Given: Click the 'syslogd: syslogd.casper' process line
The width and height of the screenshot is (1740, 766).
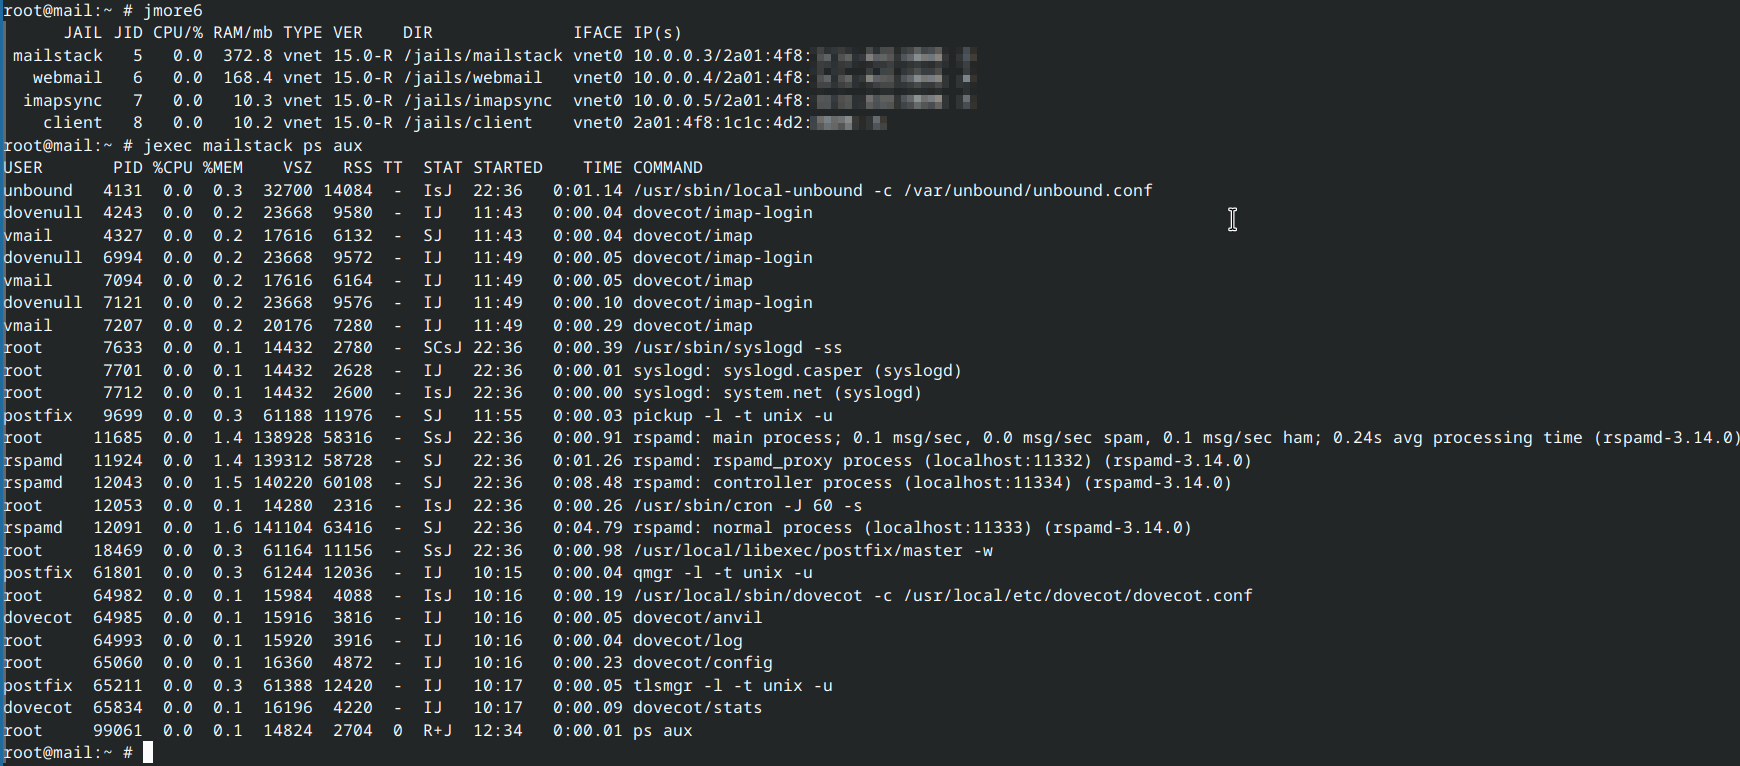Looking at the screenshot, I should 797,371.
